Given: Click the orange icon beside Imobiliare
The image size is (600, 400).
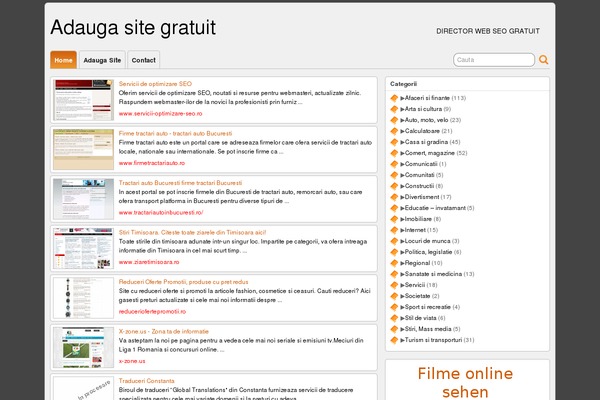Looking at the screenshot, I should (x=394, y=219).
